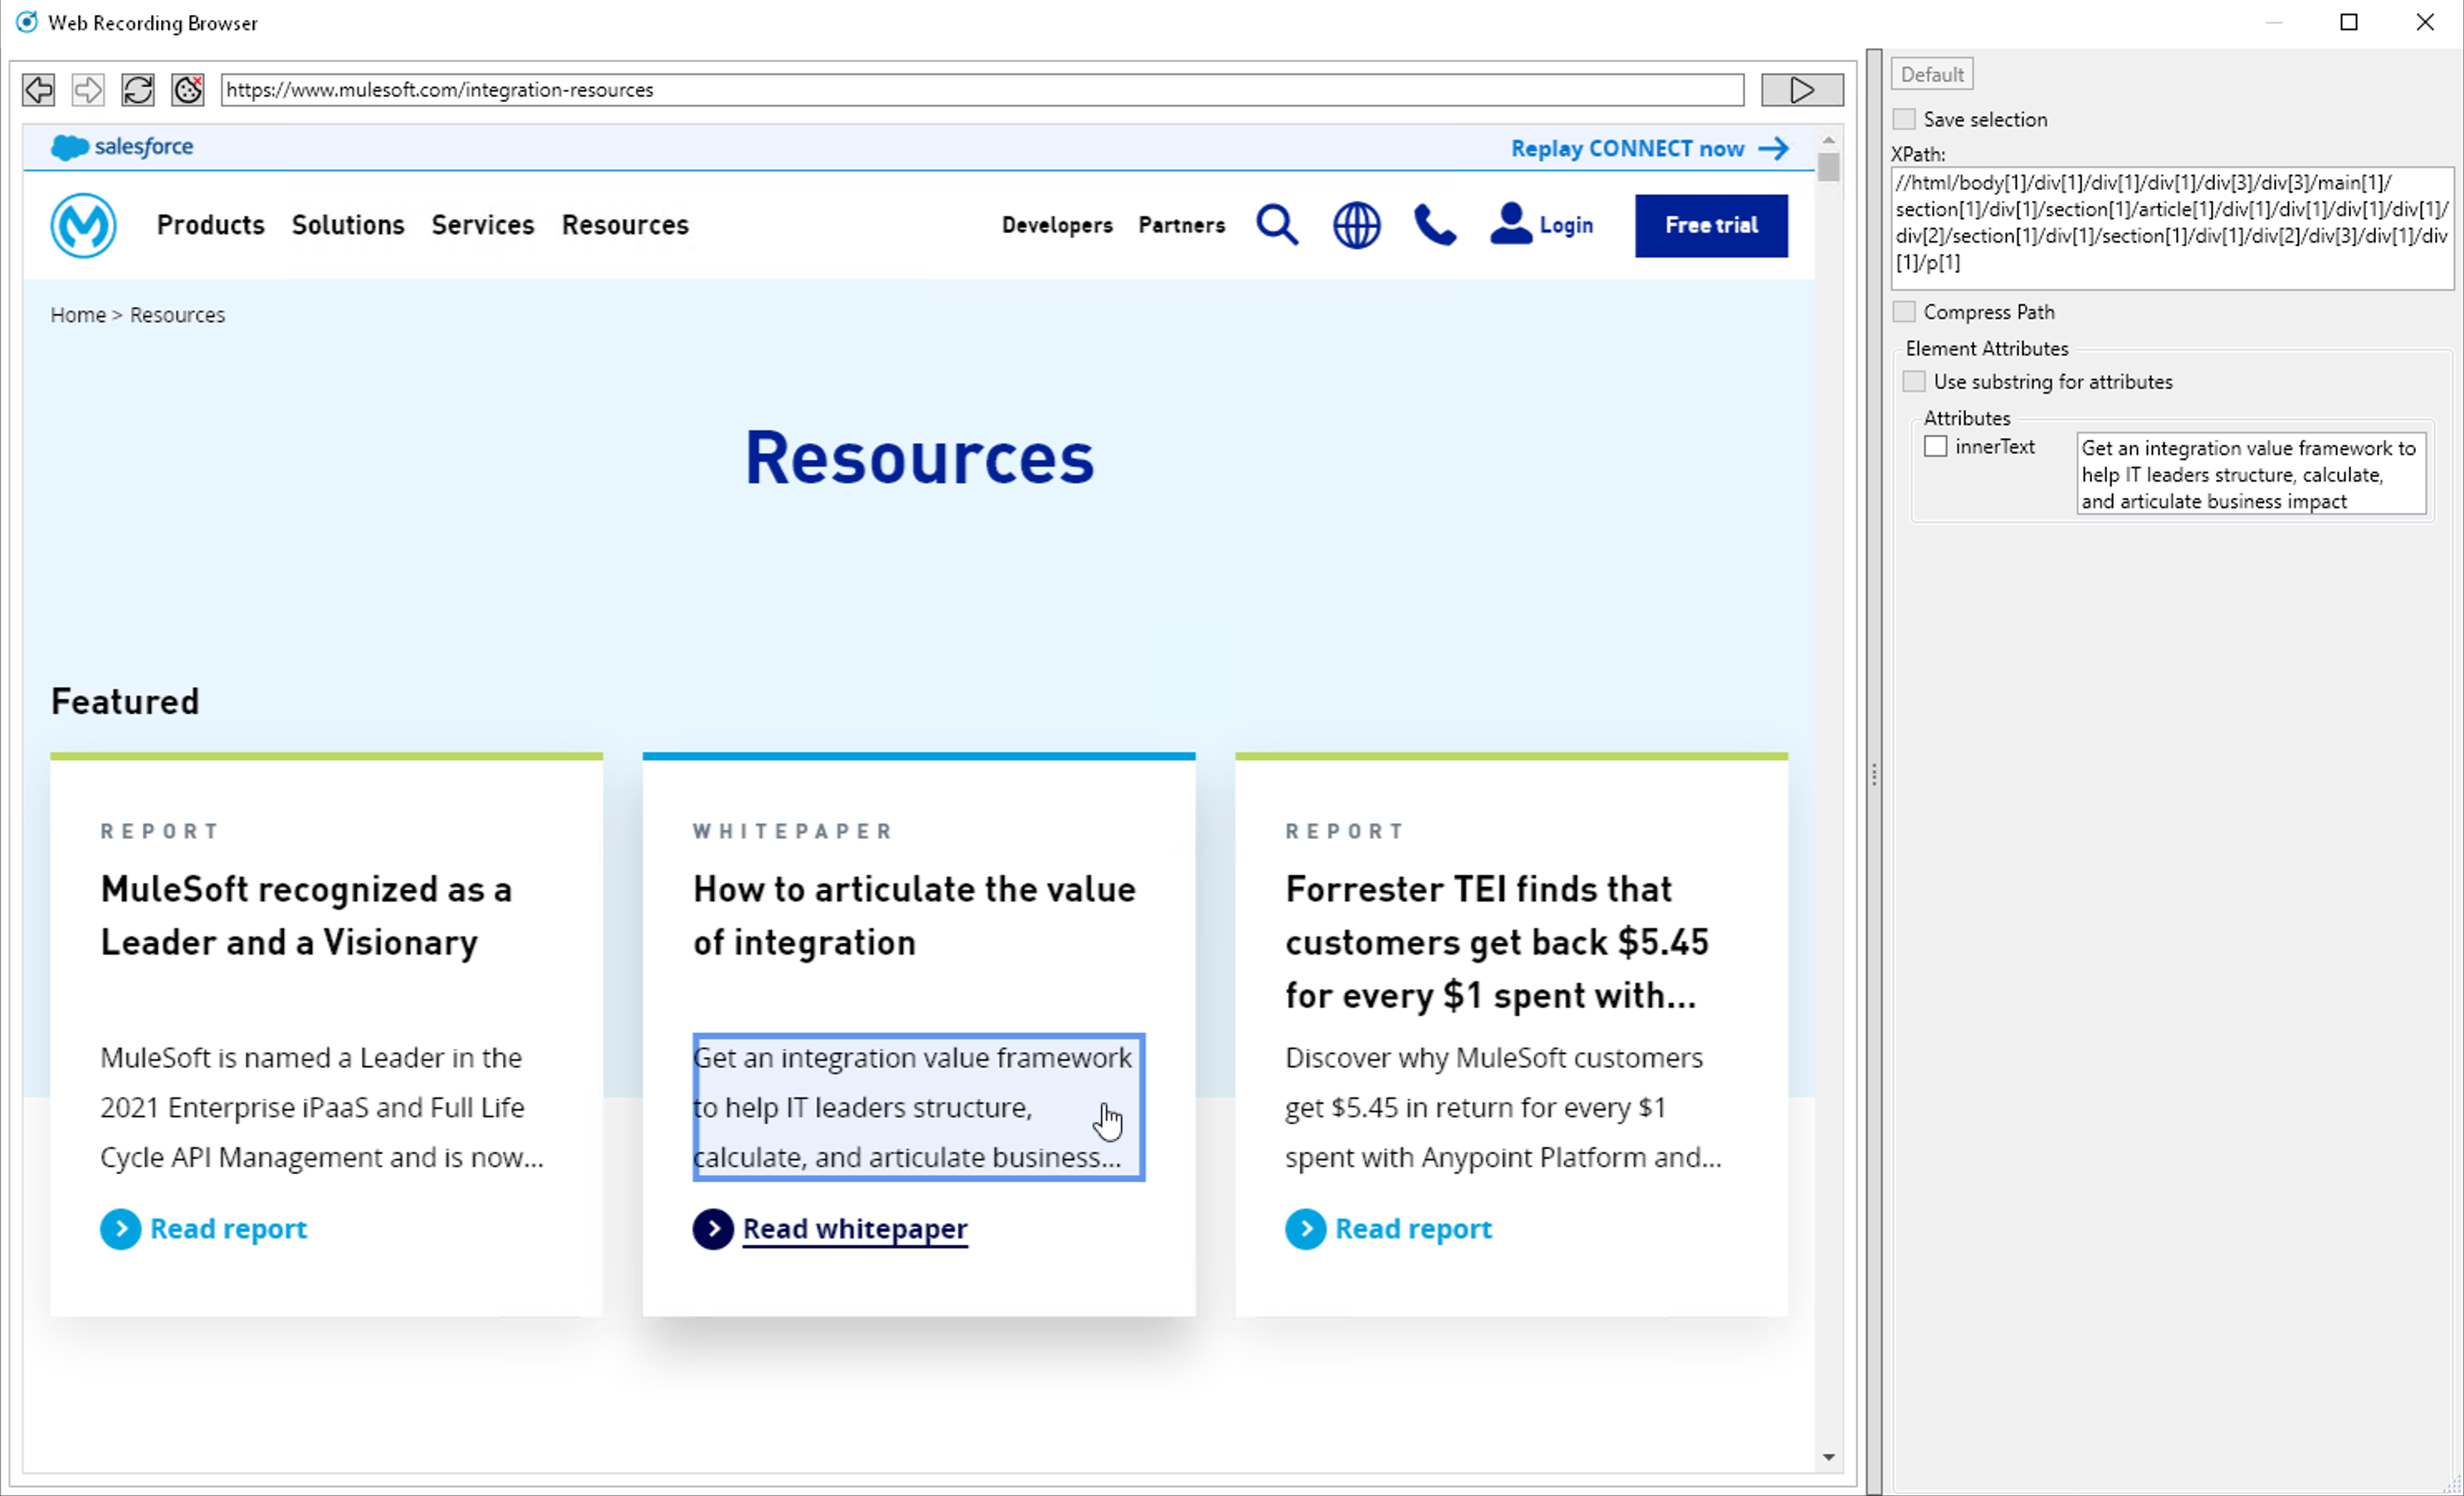Refresh the current page

(138, 89)
